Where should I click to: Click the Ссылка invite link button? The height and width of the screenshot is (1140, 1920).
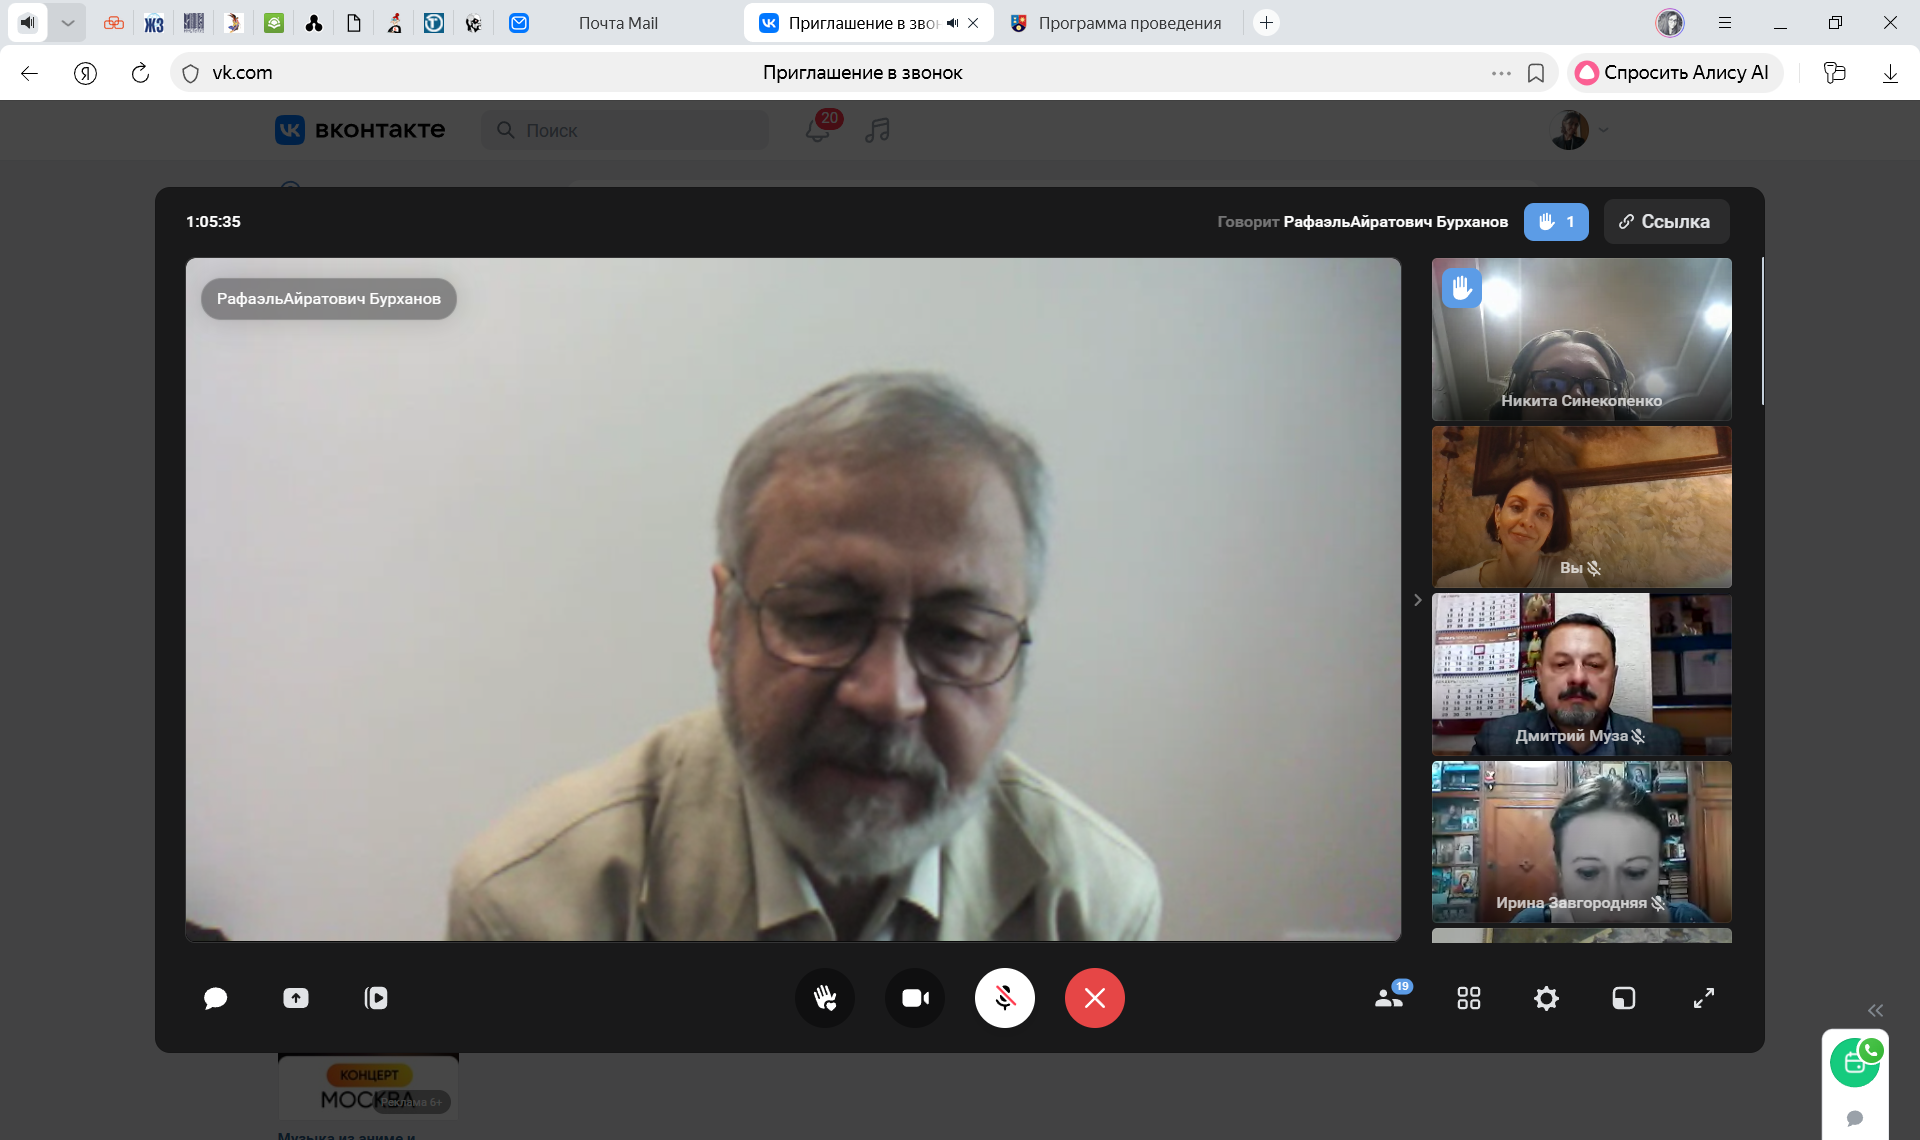[1666, 222]
